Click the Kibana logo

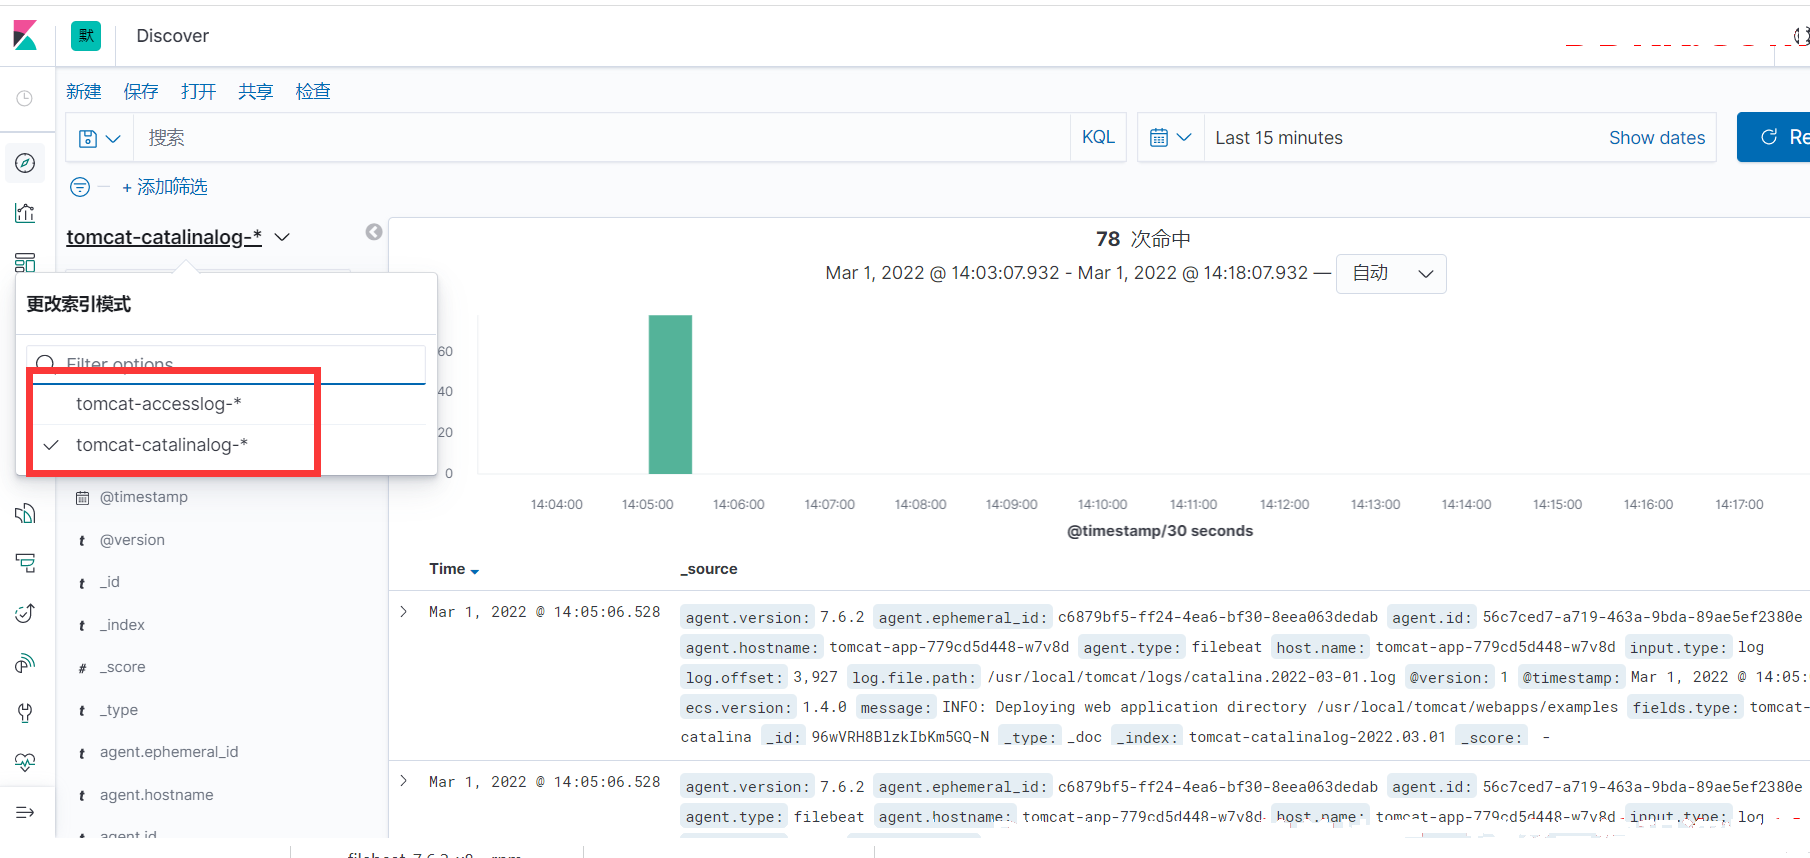click(25, 36)
